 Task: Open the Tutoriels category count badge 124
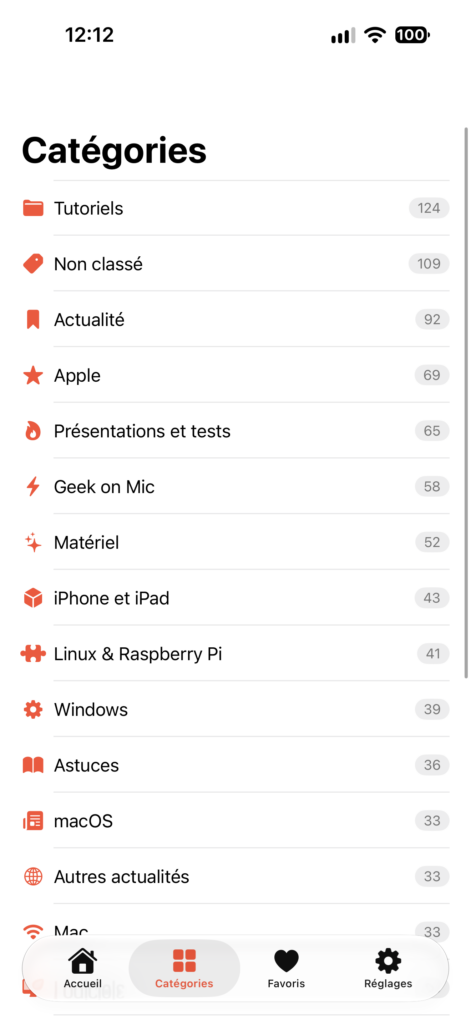coord(429,208)
